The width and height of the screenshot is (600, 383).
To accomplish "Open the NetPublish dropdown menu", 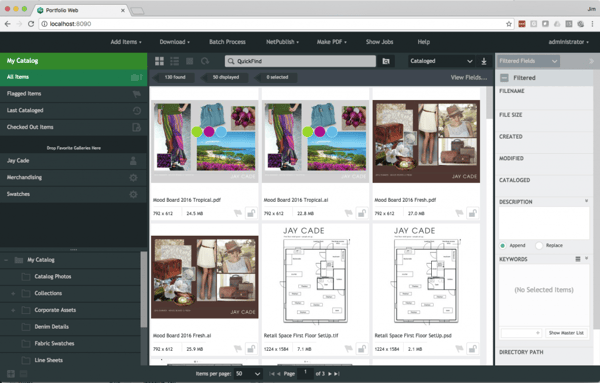I will coord(282,42).
